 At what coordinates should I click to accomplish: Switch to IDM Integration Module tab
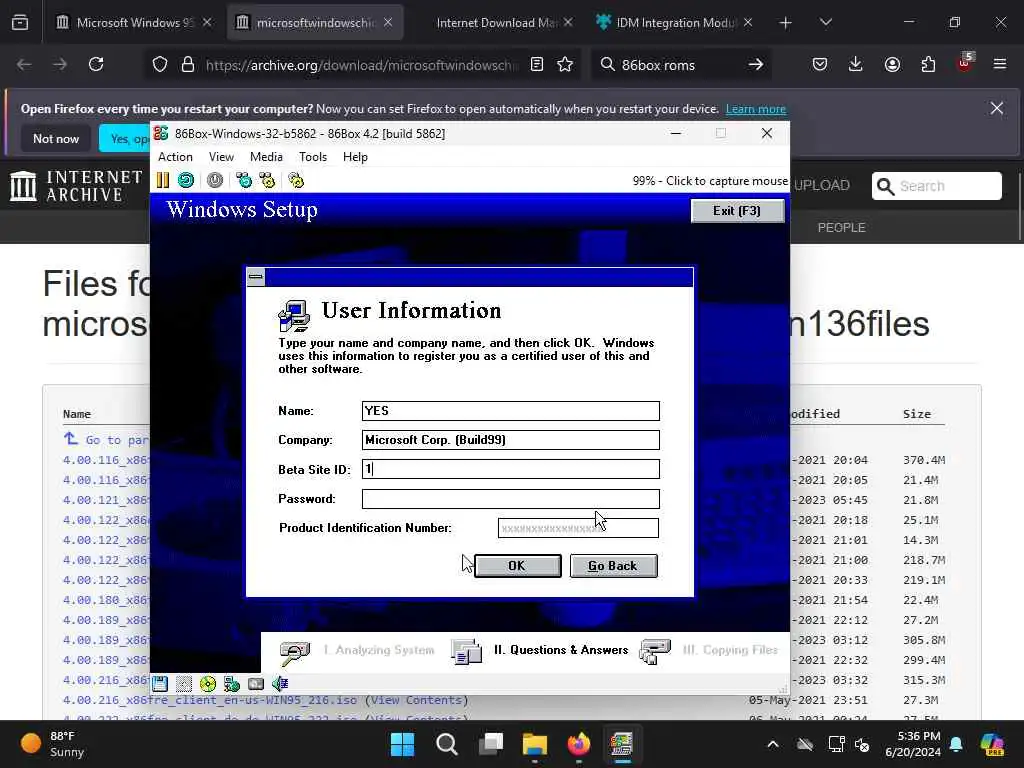[675, 22]
